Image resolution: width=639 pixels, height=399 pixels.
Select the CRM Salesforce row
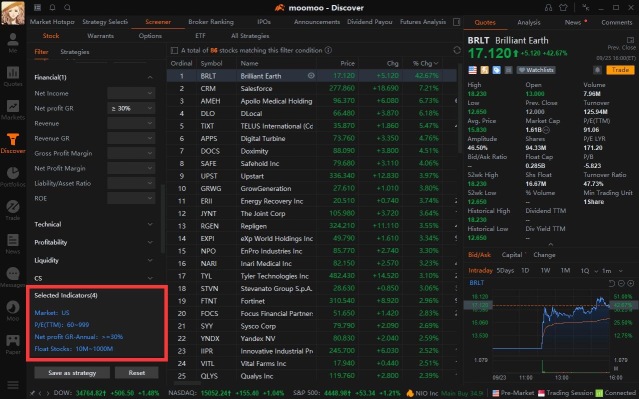tap(312, 88)
